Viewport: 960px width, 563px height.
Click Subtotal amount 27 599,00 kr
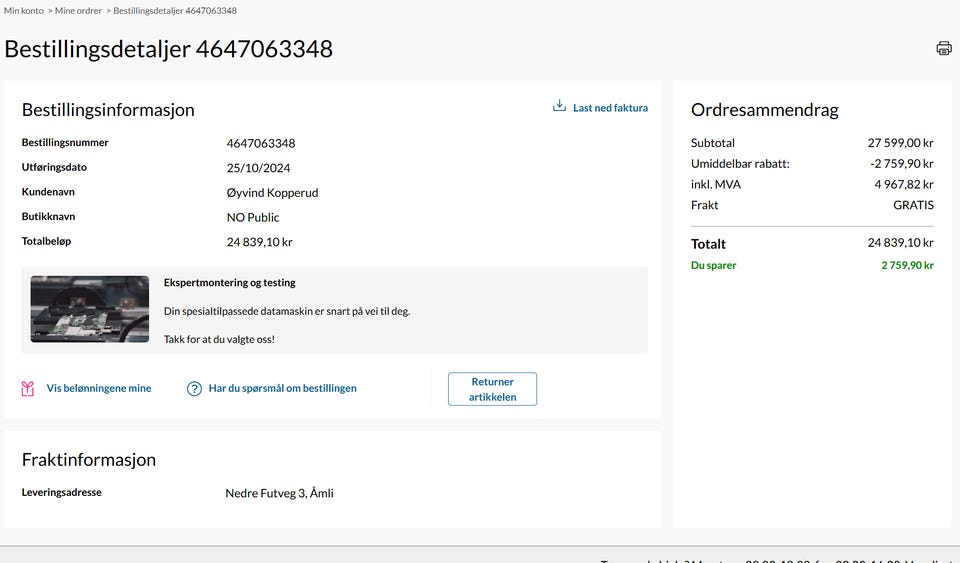(x=901, y=143)
